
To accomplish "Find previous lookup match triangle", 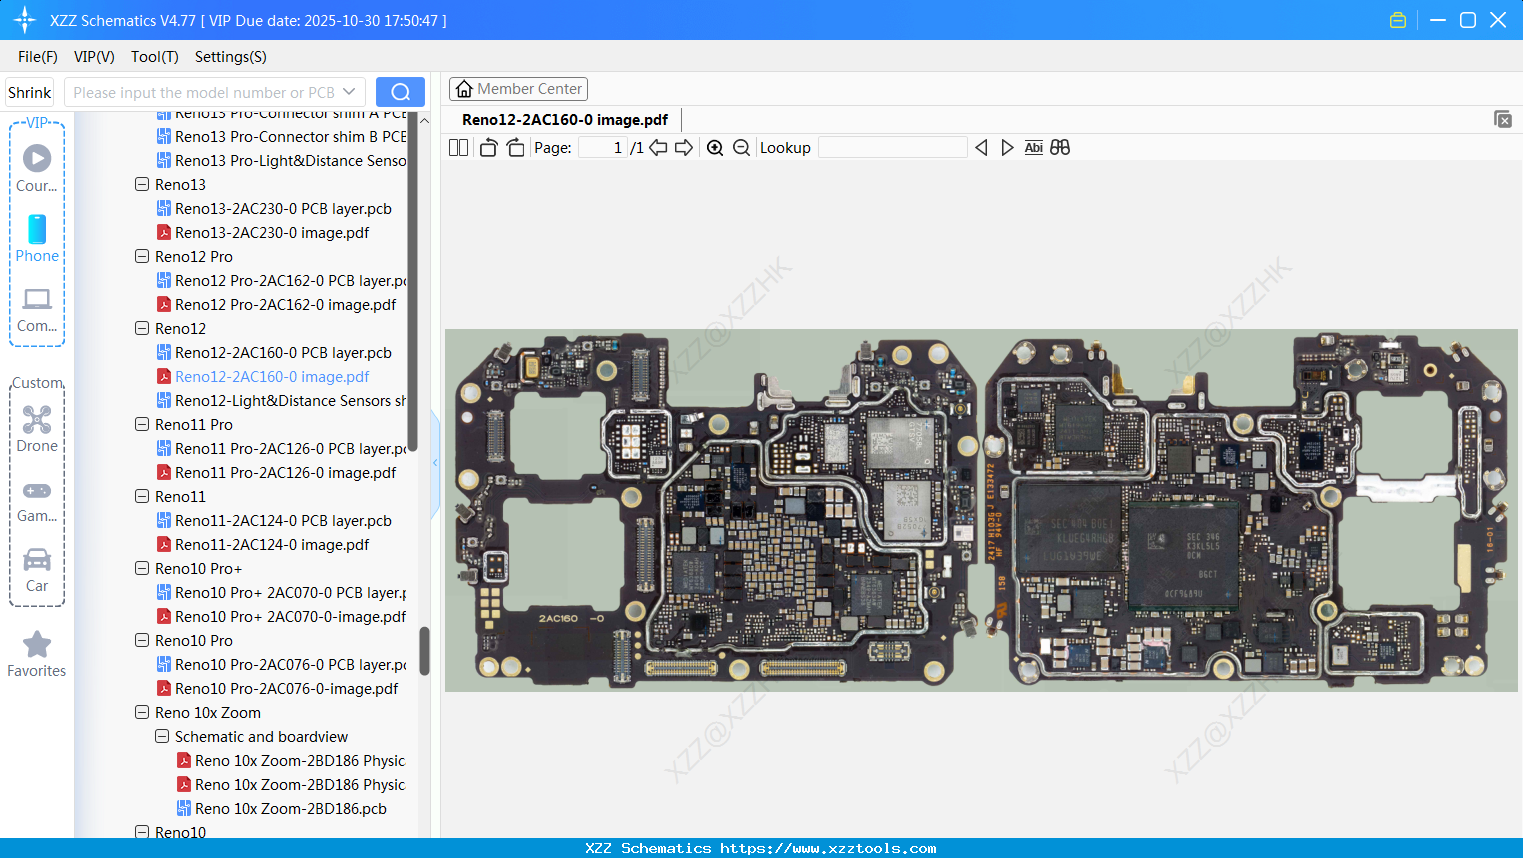I will coord(981,148).
